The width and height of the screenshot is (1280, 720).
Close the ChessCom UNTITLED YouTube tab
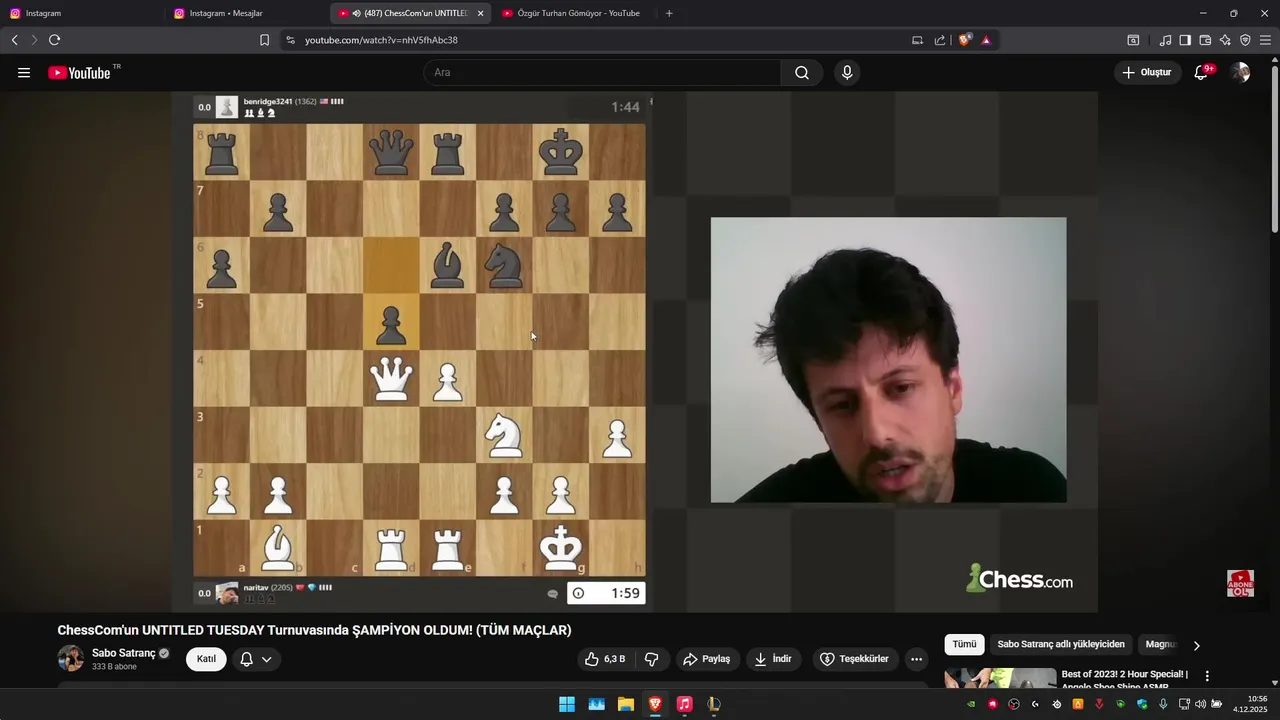pos(481,13)
